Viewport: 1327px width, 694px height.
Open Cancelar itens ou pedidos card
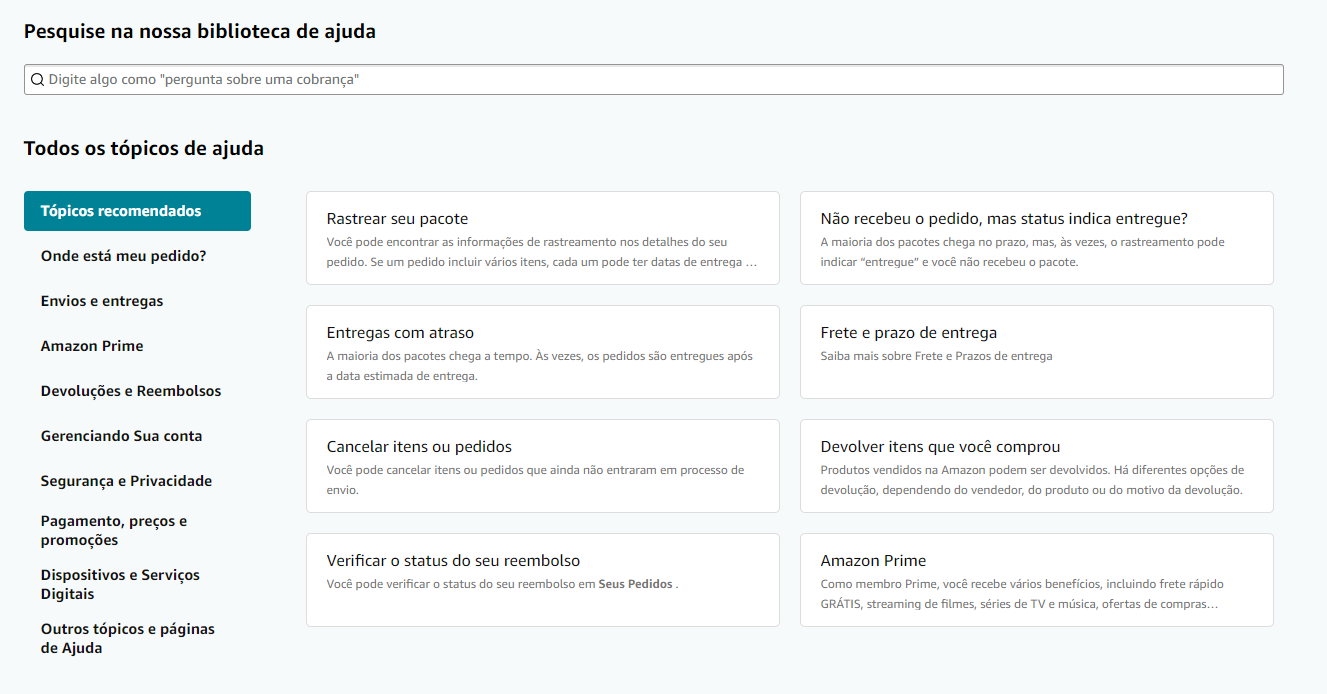click(x=543, y=466)
